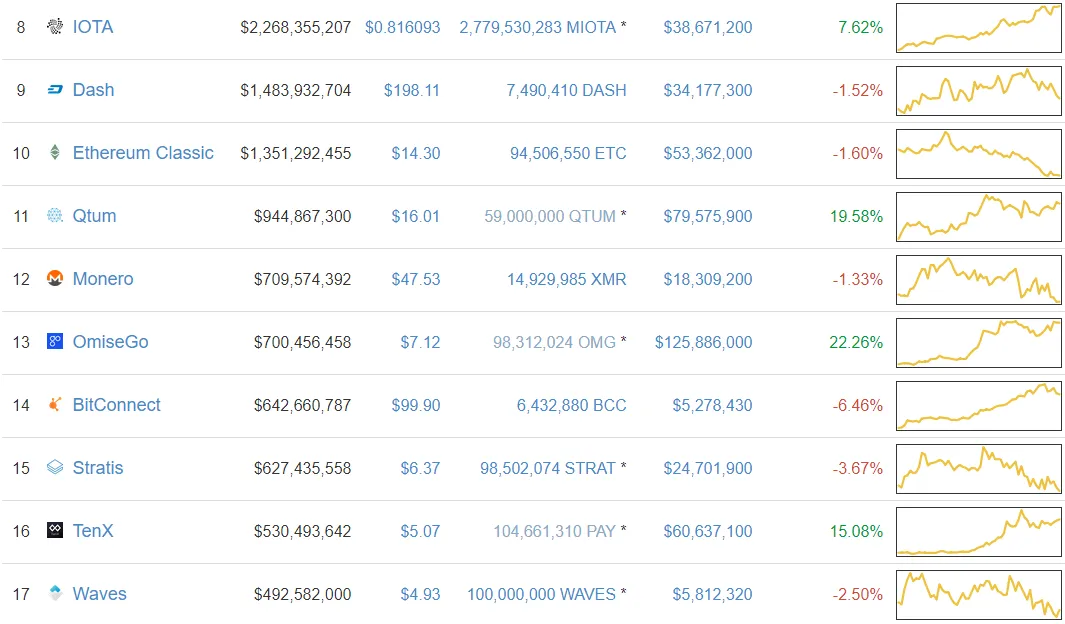View the OmiseGo price graph thumbnail
The height and width of the screenshot is (624, 1065).
[979, 342]
